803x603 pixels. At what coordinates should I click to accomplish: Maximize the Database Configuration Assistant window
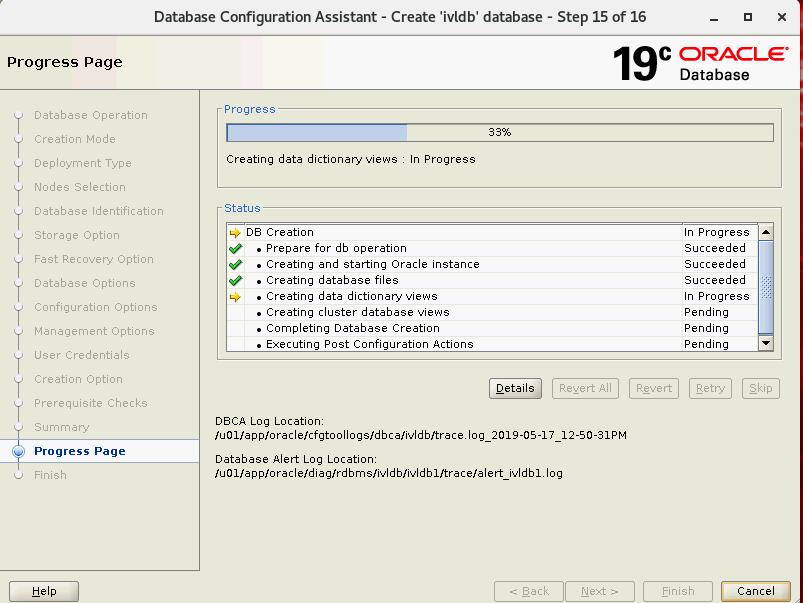pyautogui.click(x=748, y=17)
